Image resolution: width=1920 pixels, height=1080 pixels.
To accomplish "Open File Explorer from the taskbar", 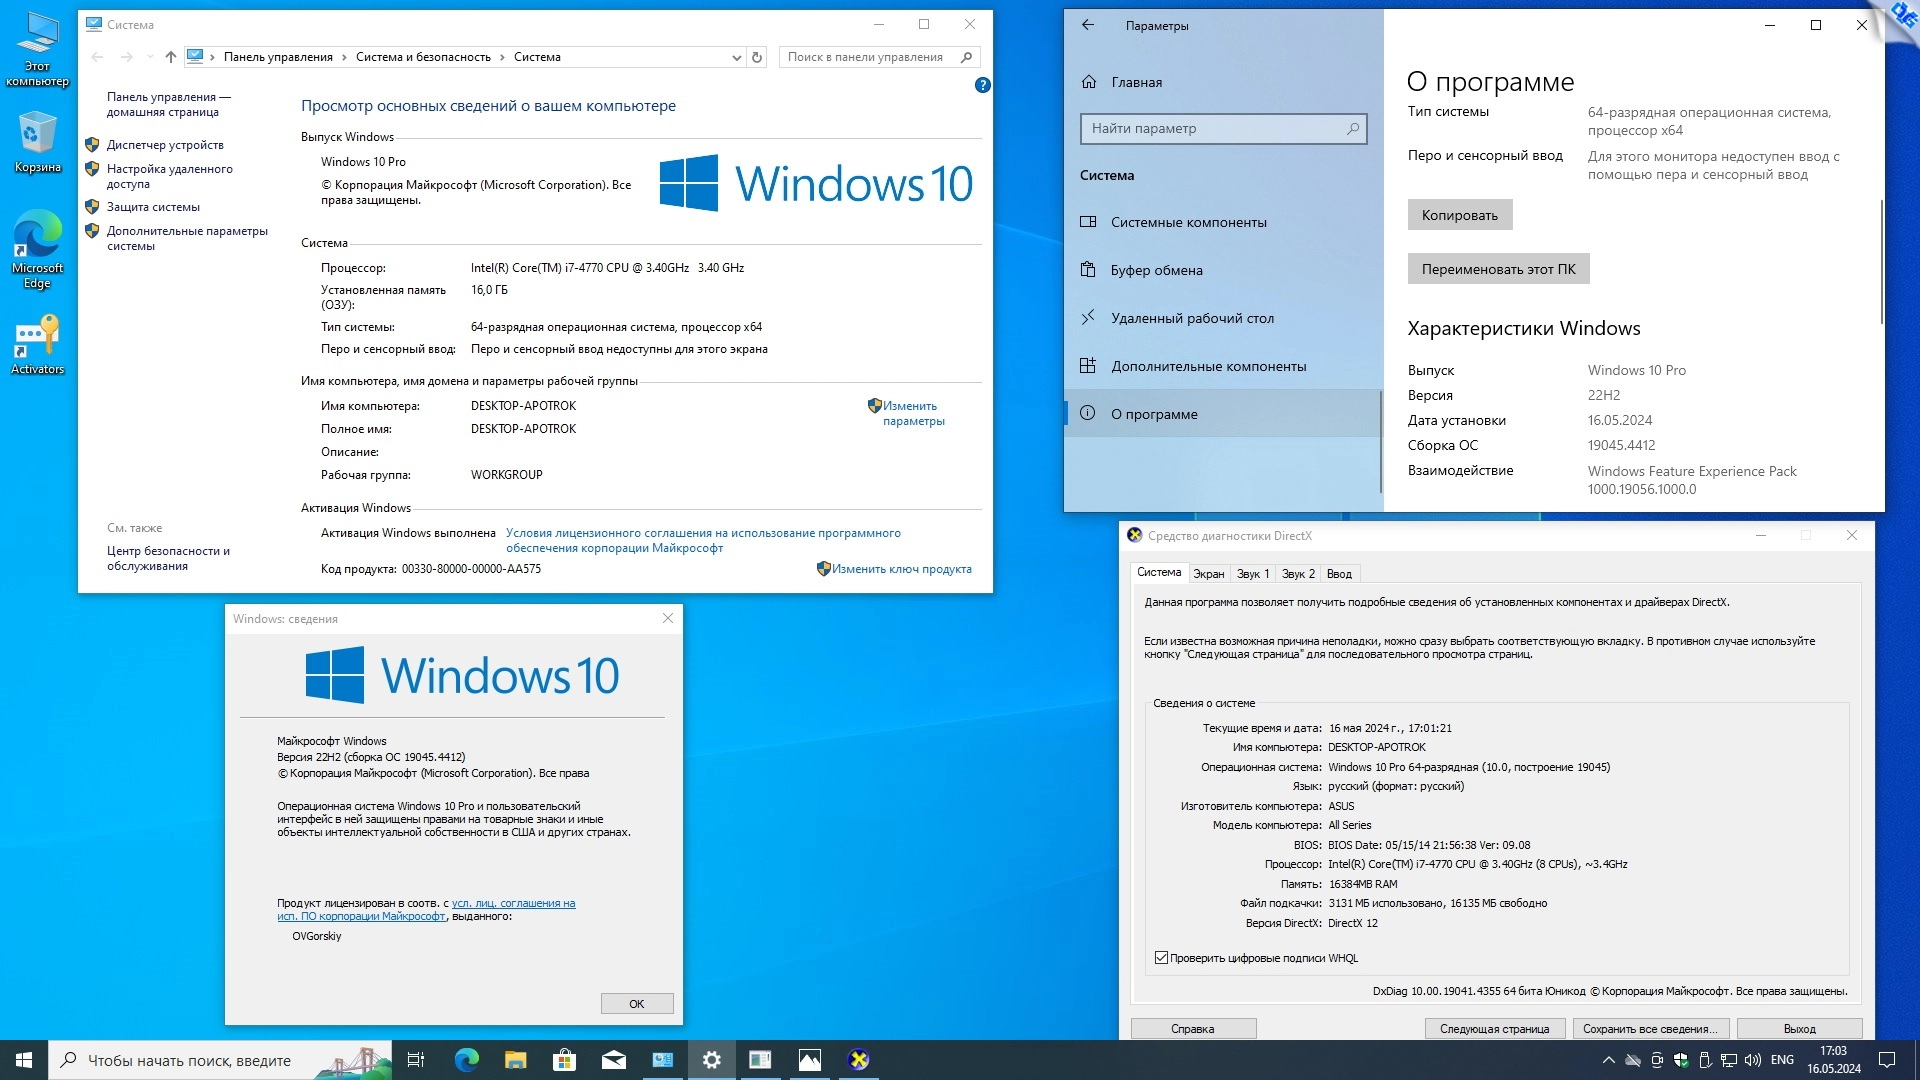I will [x=515, y=1060].
